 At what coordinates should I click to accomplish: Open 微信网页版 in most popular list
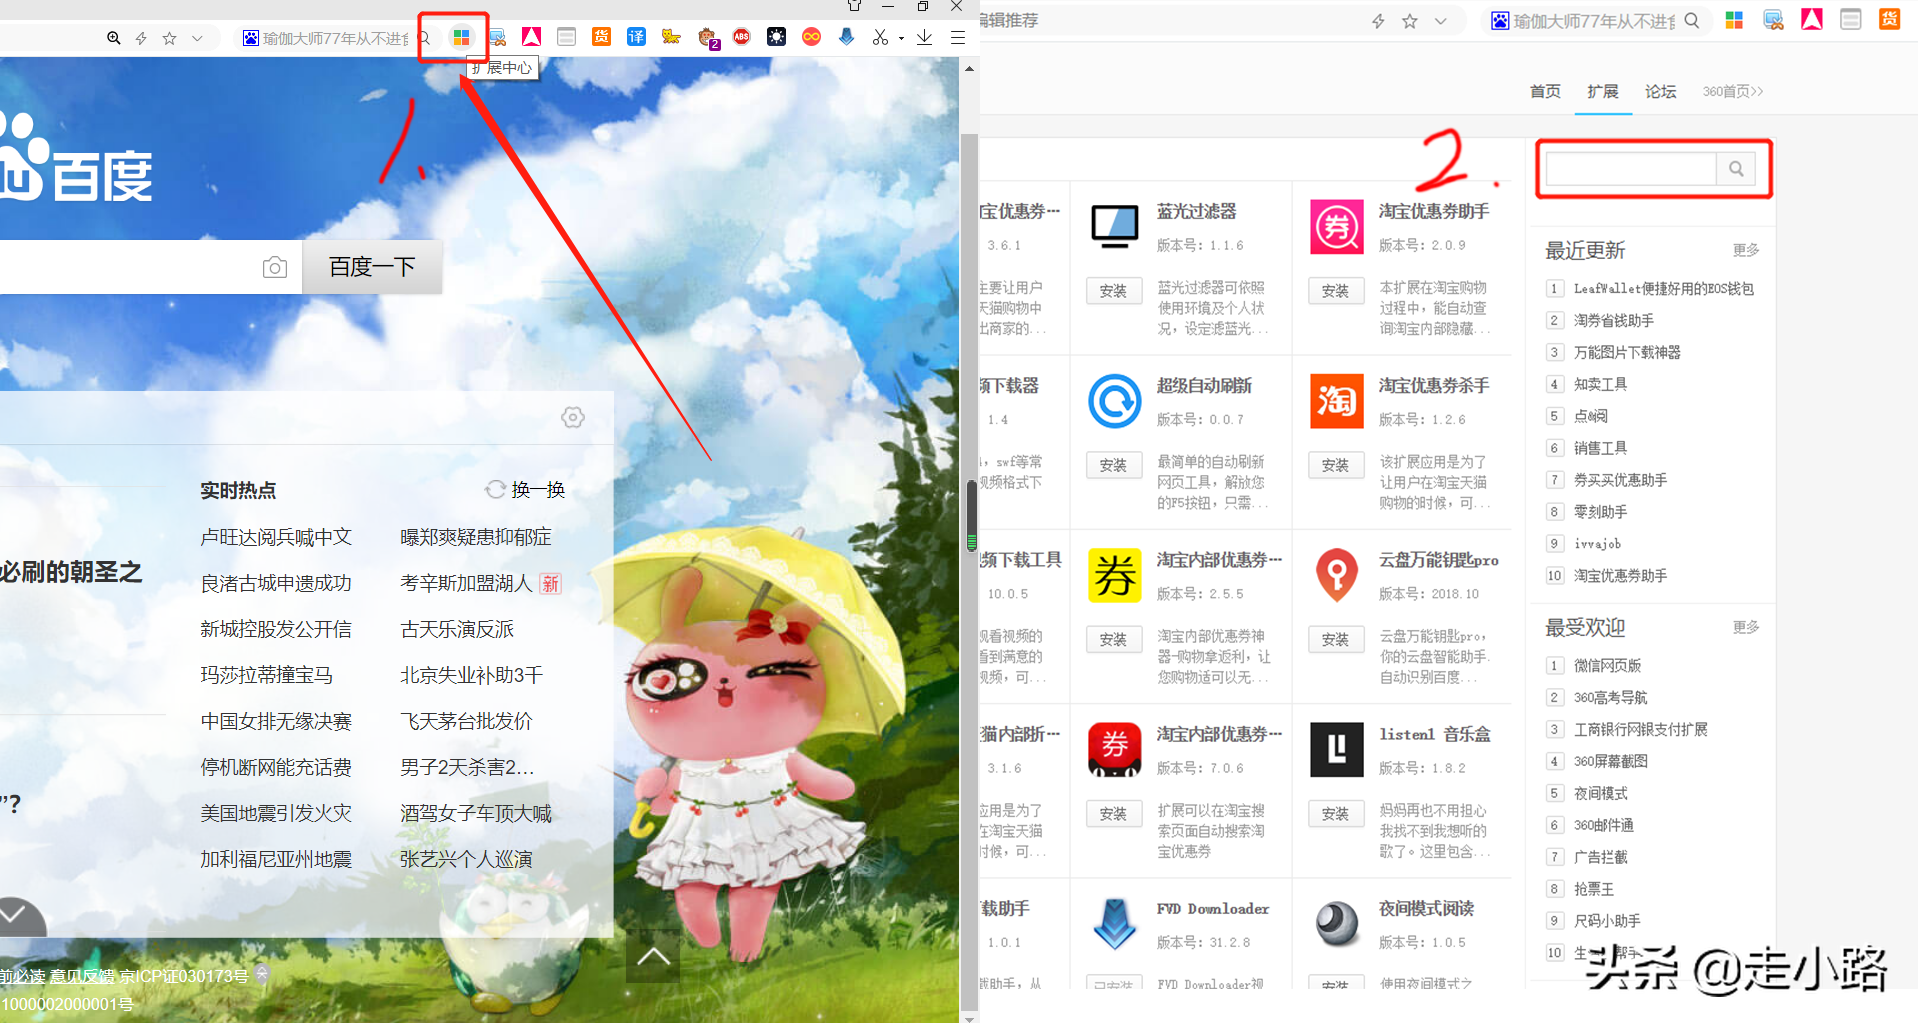(1607, 665)
